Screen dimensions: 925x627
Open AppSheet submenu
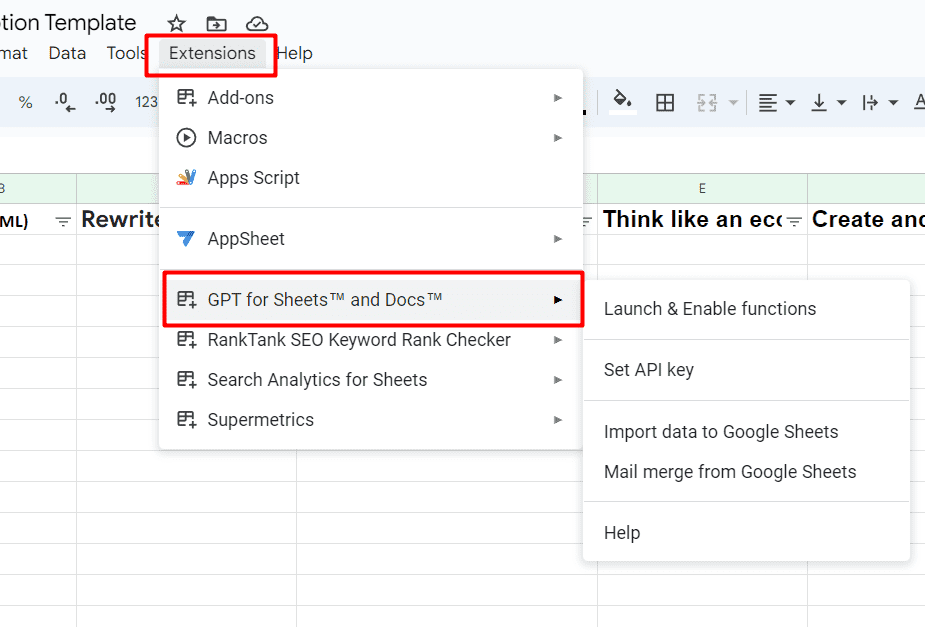pyautogui.click(x=371, y=238)
